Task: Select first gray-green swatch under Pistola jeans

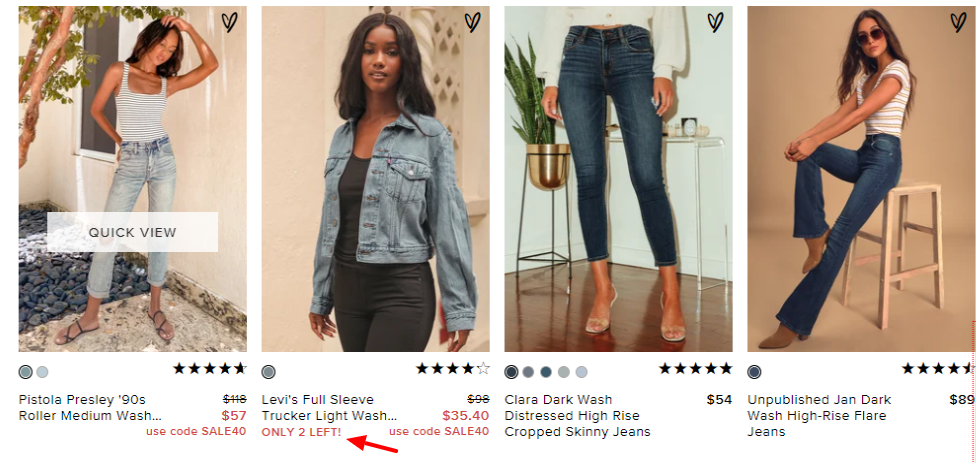Action: click(26, 372)
